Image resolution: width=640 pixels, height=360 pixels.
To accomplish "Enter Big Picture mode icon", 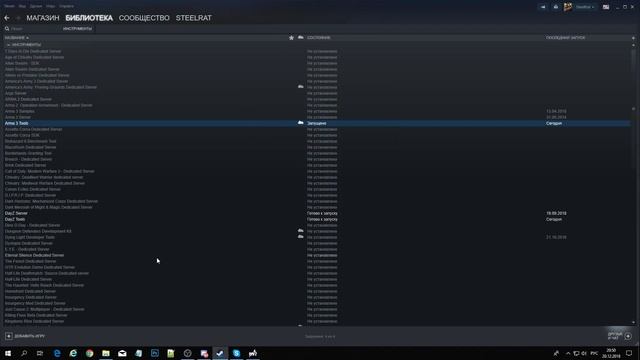I will click(x=606, y=7).
